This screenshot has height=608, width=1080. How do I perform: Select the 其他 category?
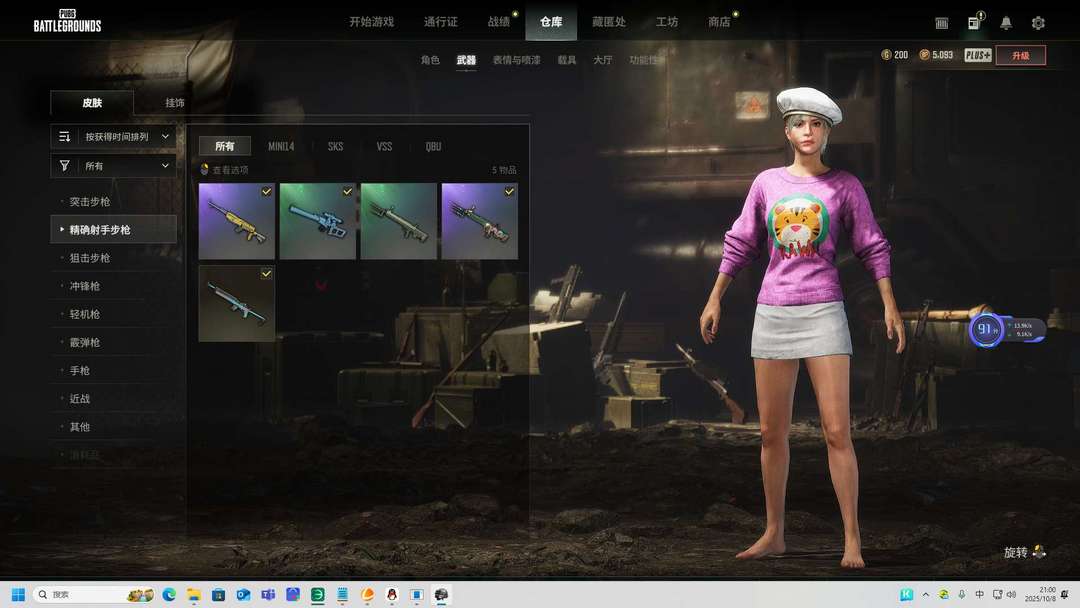[114, 427]
